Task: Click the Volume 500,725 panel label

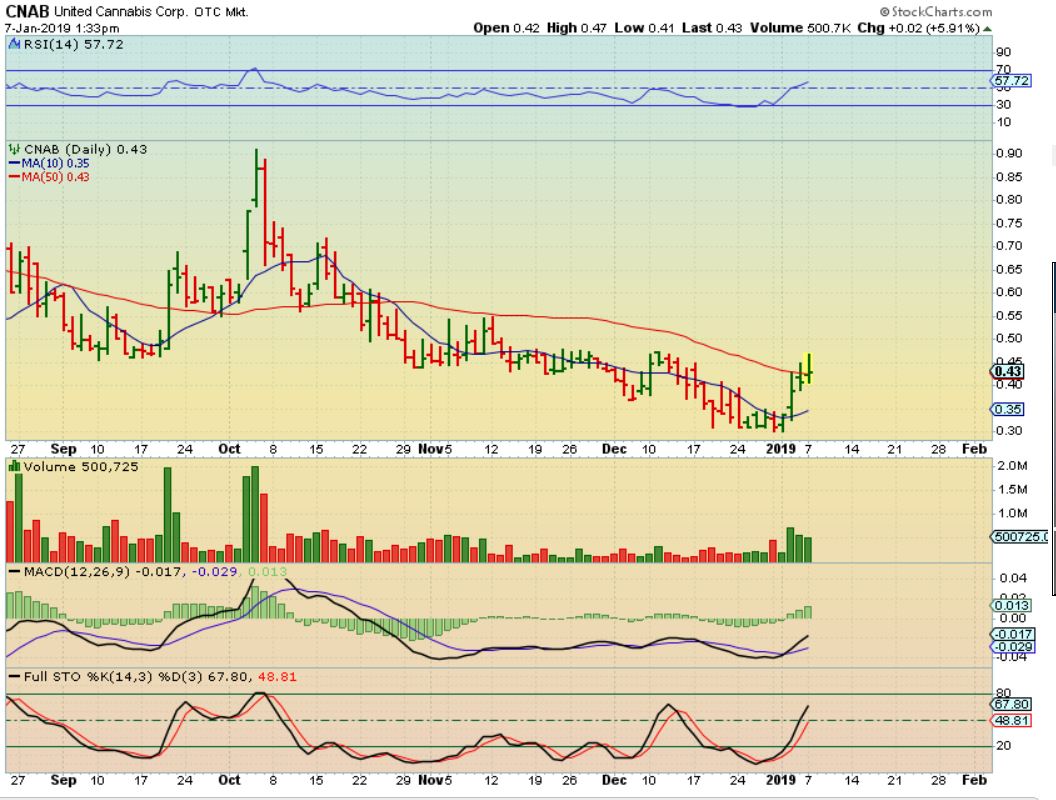Action: point(81,467)
